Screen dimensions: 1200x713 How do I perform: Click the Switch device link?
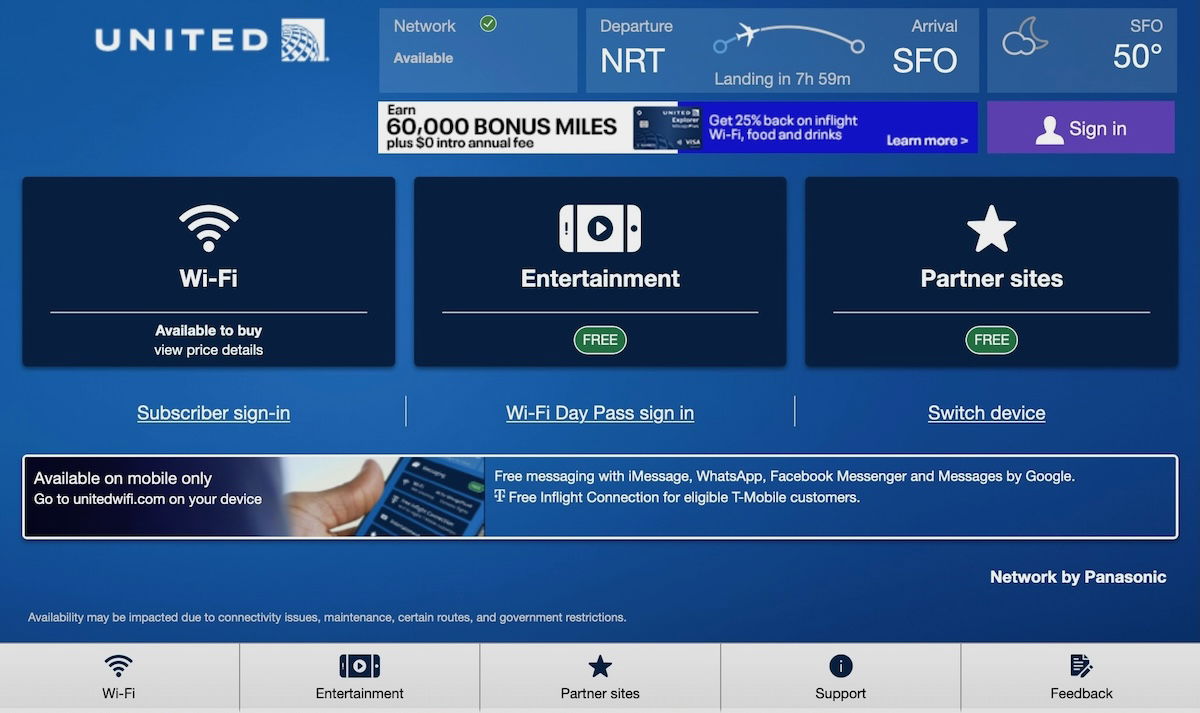tap(987, 413)
